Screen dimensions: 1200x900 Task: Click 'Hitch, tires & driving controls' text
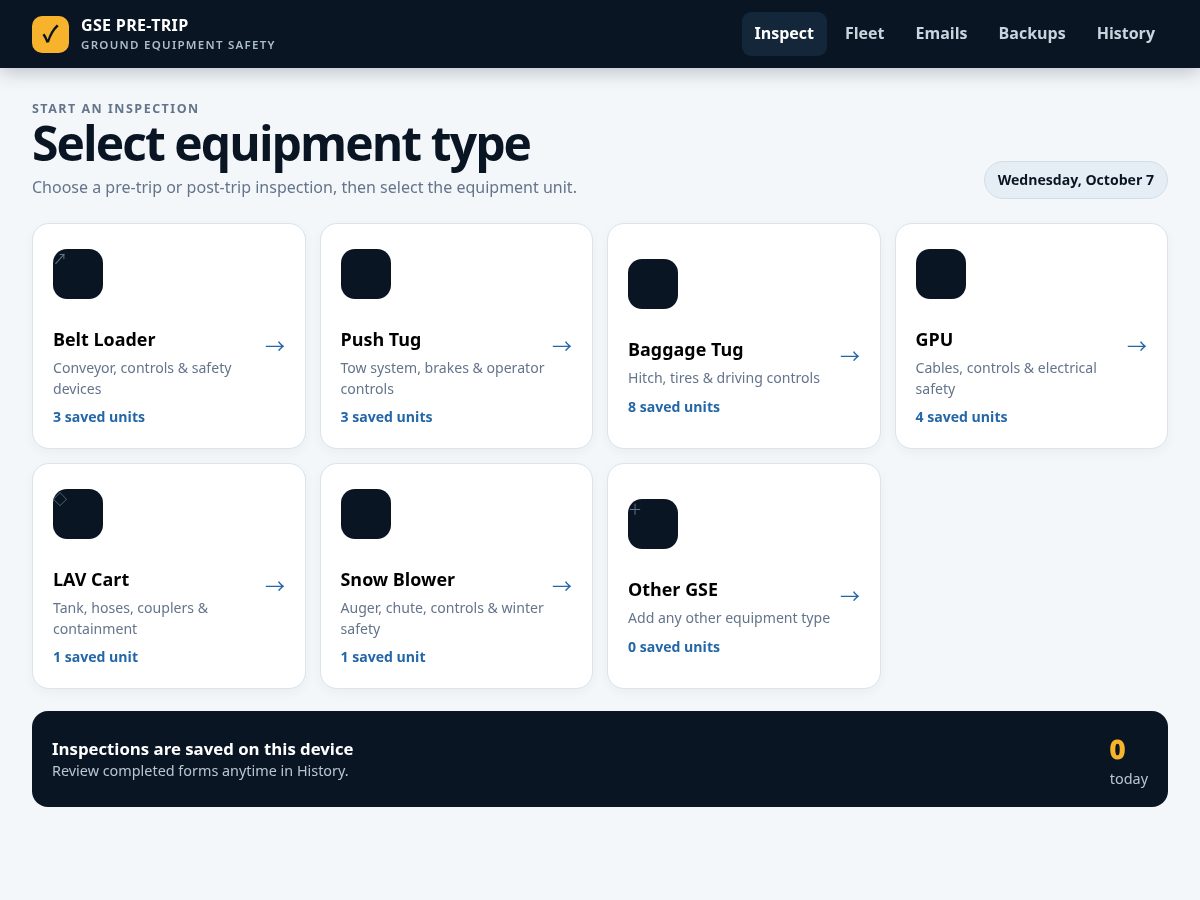[724, 378]
